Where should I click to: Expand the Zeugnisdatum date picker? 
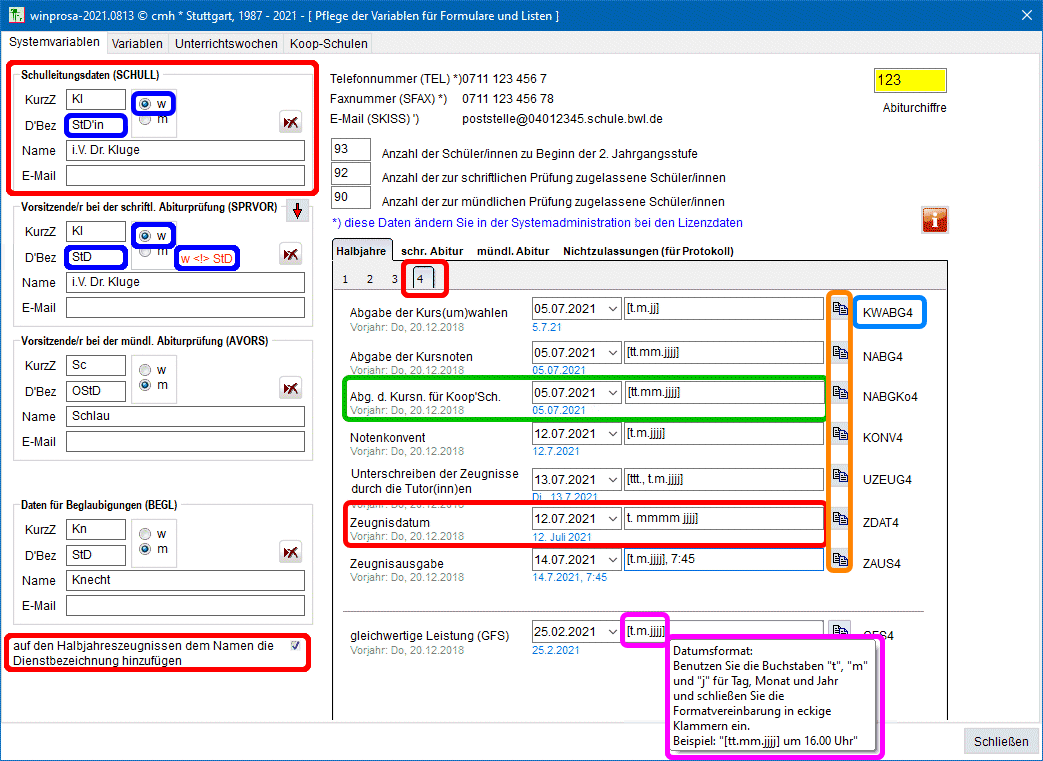(x=613, y=518)
